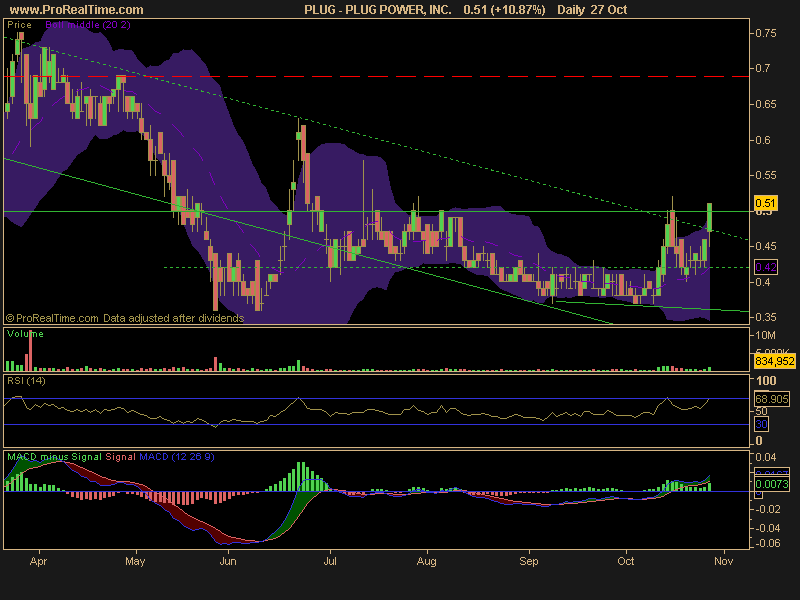Click the Oct date axis label
800x600 pixels.
click(626, 561)
